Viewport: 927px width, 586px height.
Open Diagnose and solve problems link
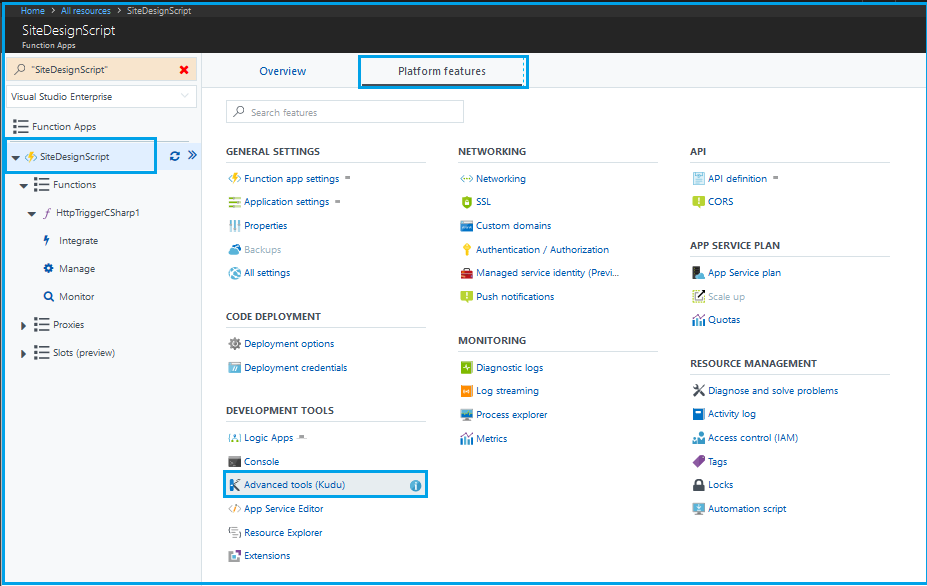point(773,390)
